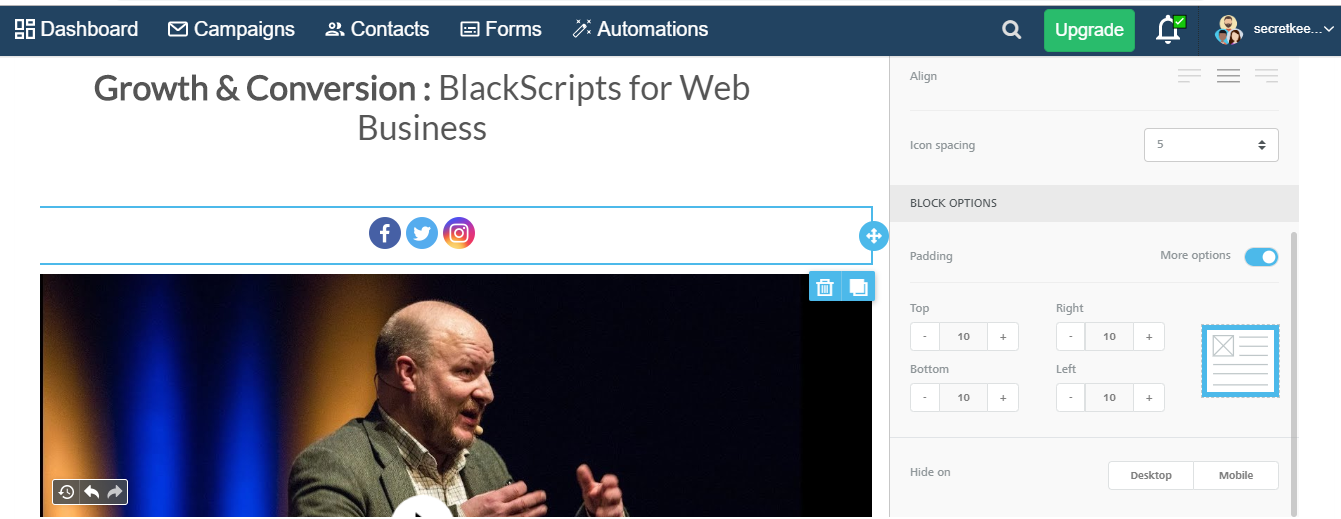Viewport: 1341px width, 519px height.
Task: Toggle the More options padding switch
Action: click(x=1261, y=257)
